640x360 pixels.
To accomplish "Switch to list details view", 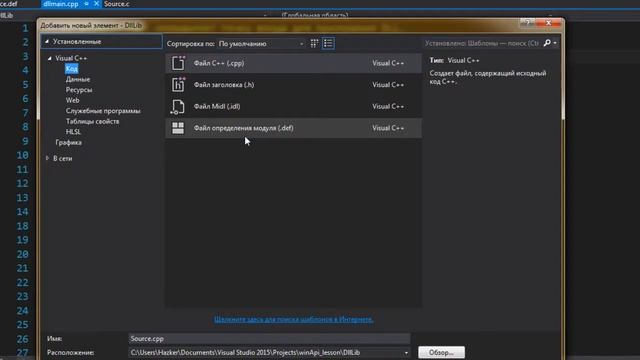I will [328, 43].
